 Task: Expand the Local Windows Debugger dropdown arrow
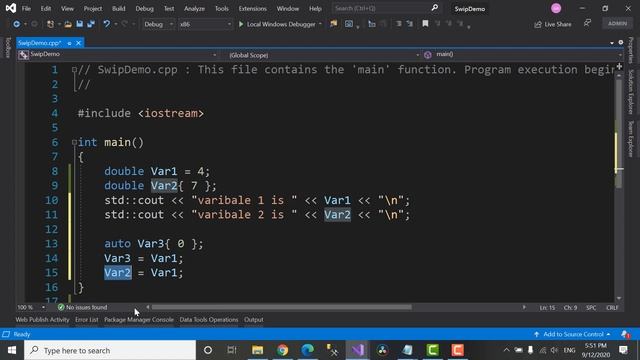pos(320,24)
